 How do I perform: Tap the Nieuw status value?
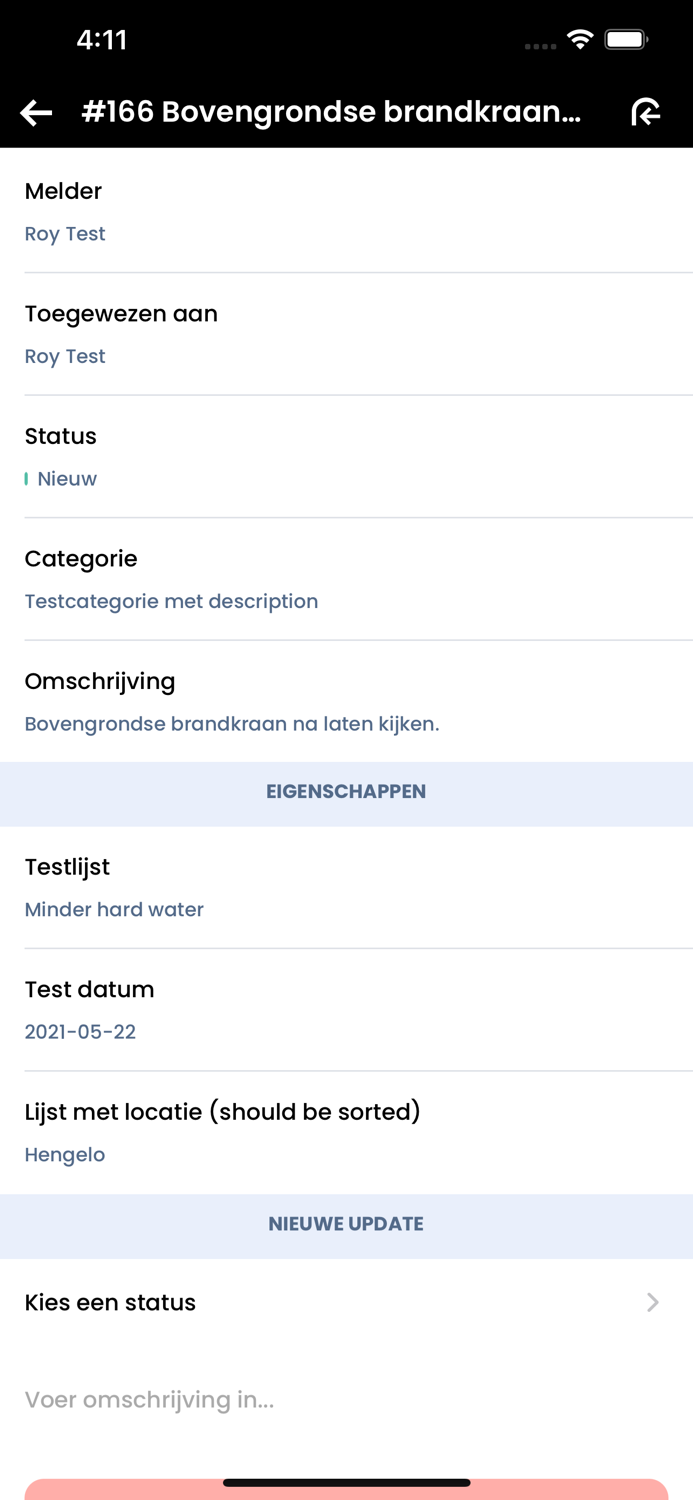[x=67, y=479]
